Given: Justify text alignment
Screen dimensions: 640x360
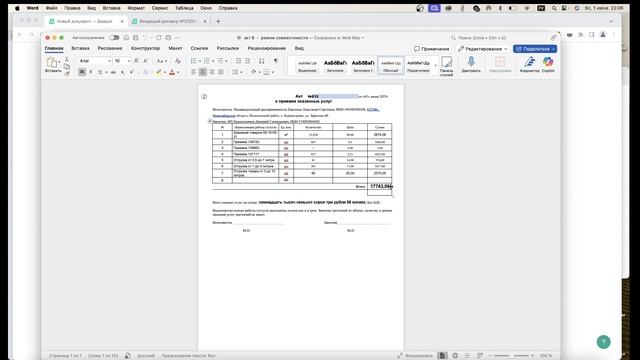Looking at the screenshot, I should (x=221, y=72).
